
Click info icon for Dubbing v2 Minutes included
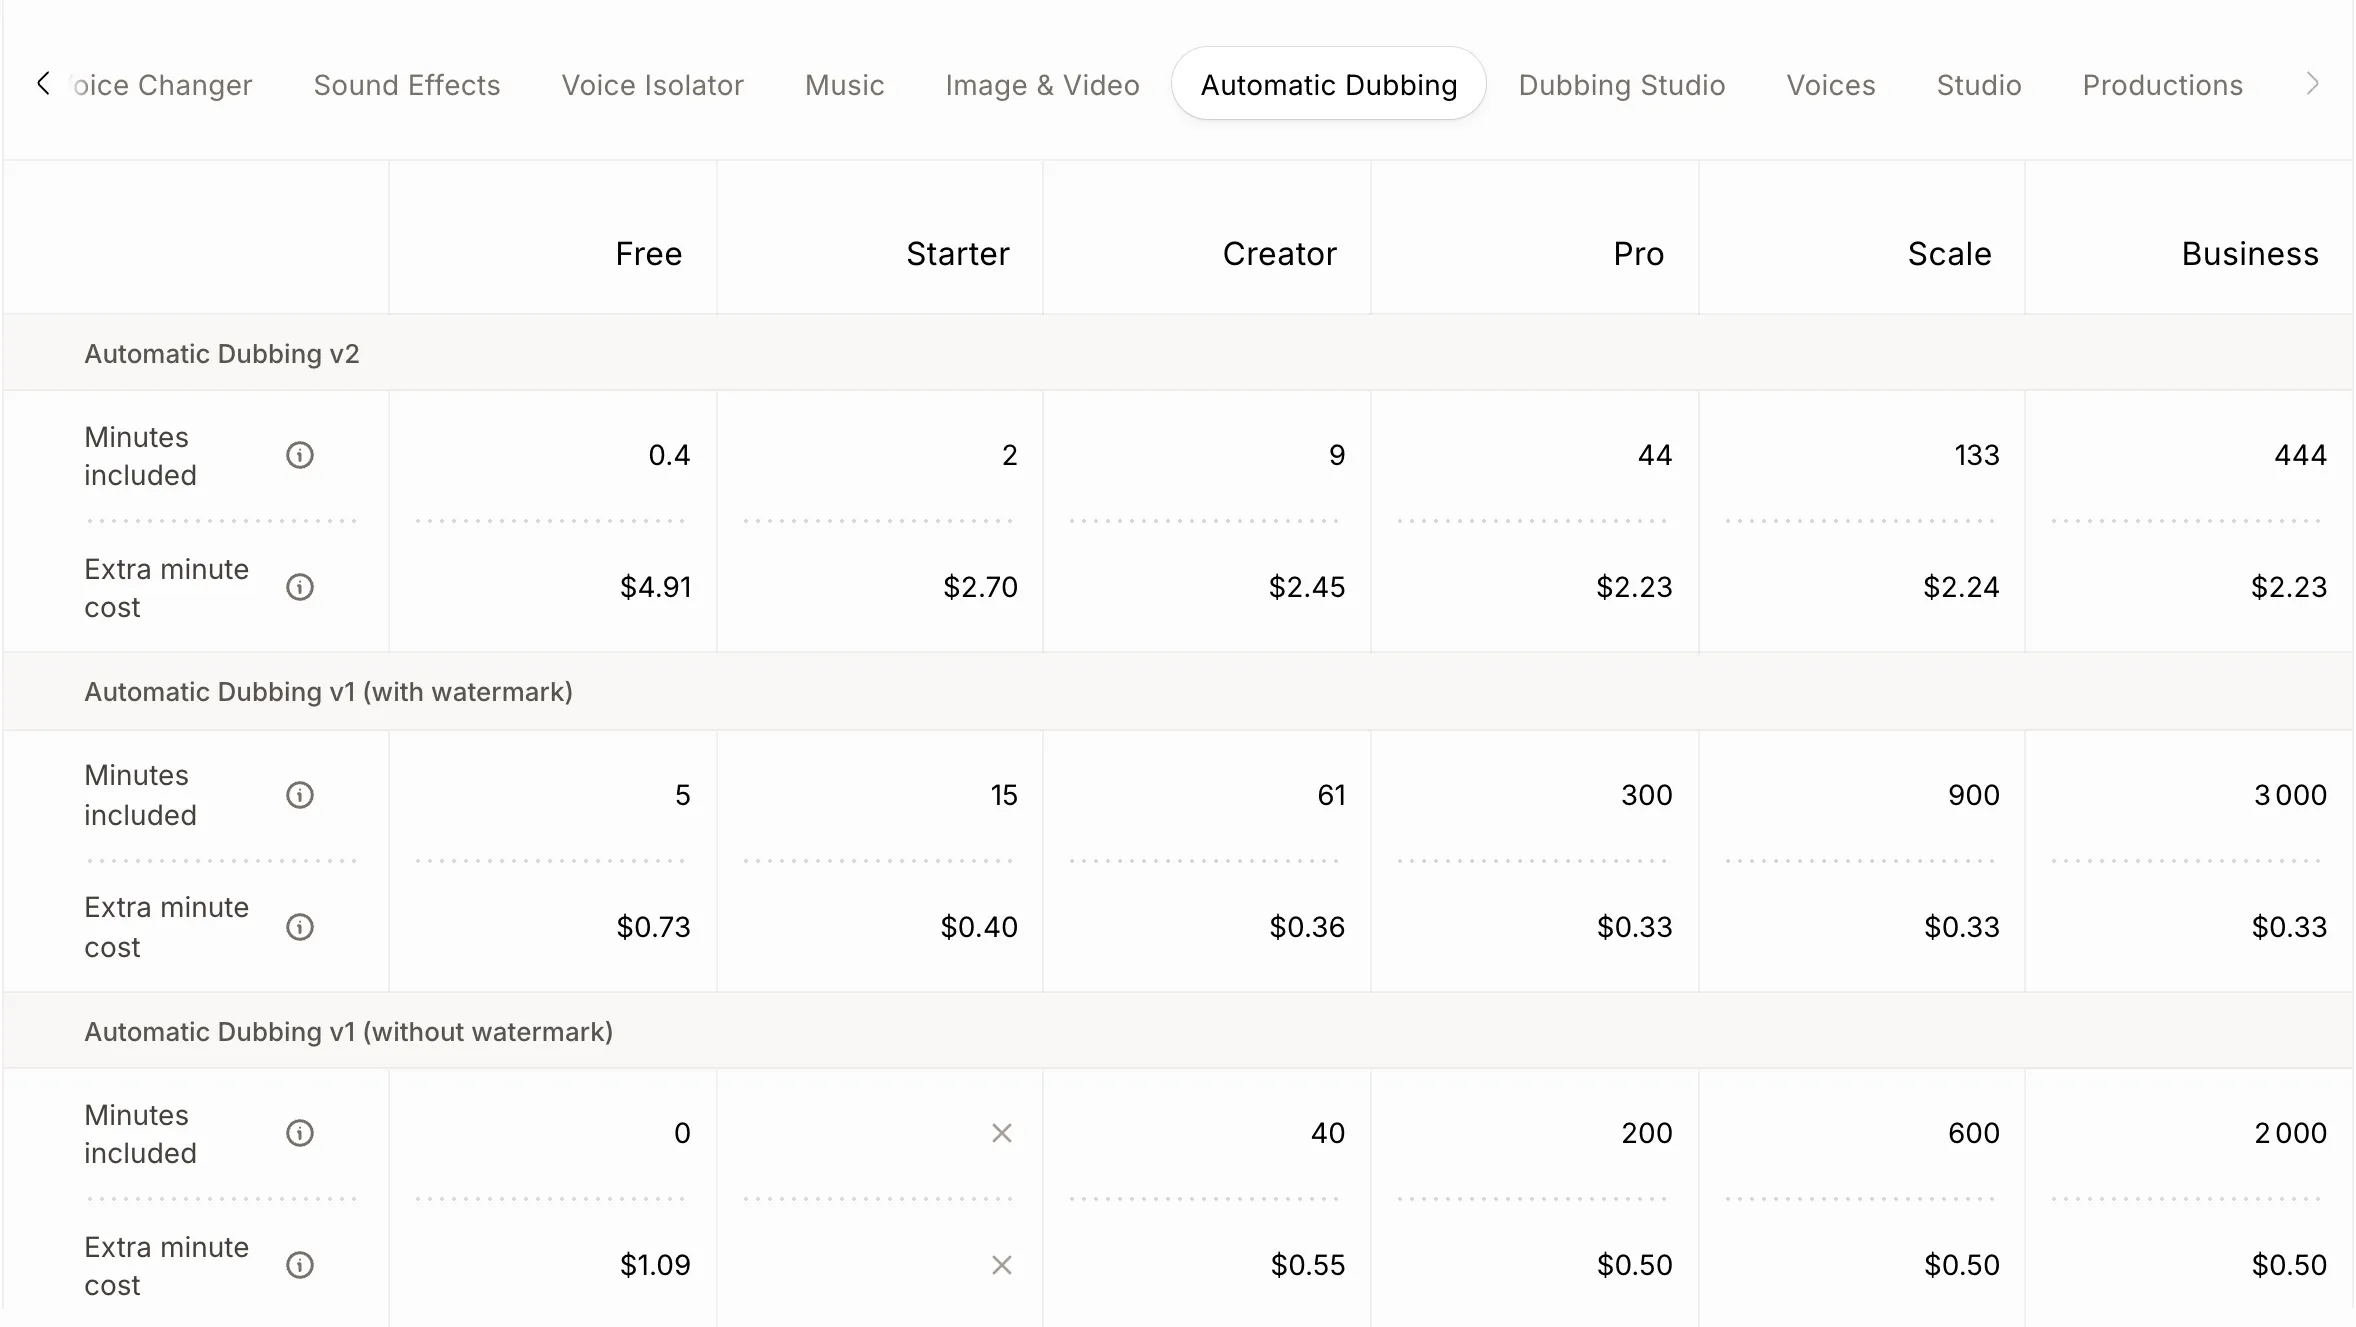300,455
